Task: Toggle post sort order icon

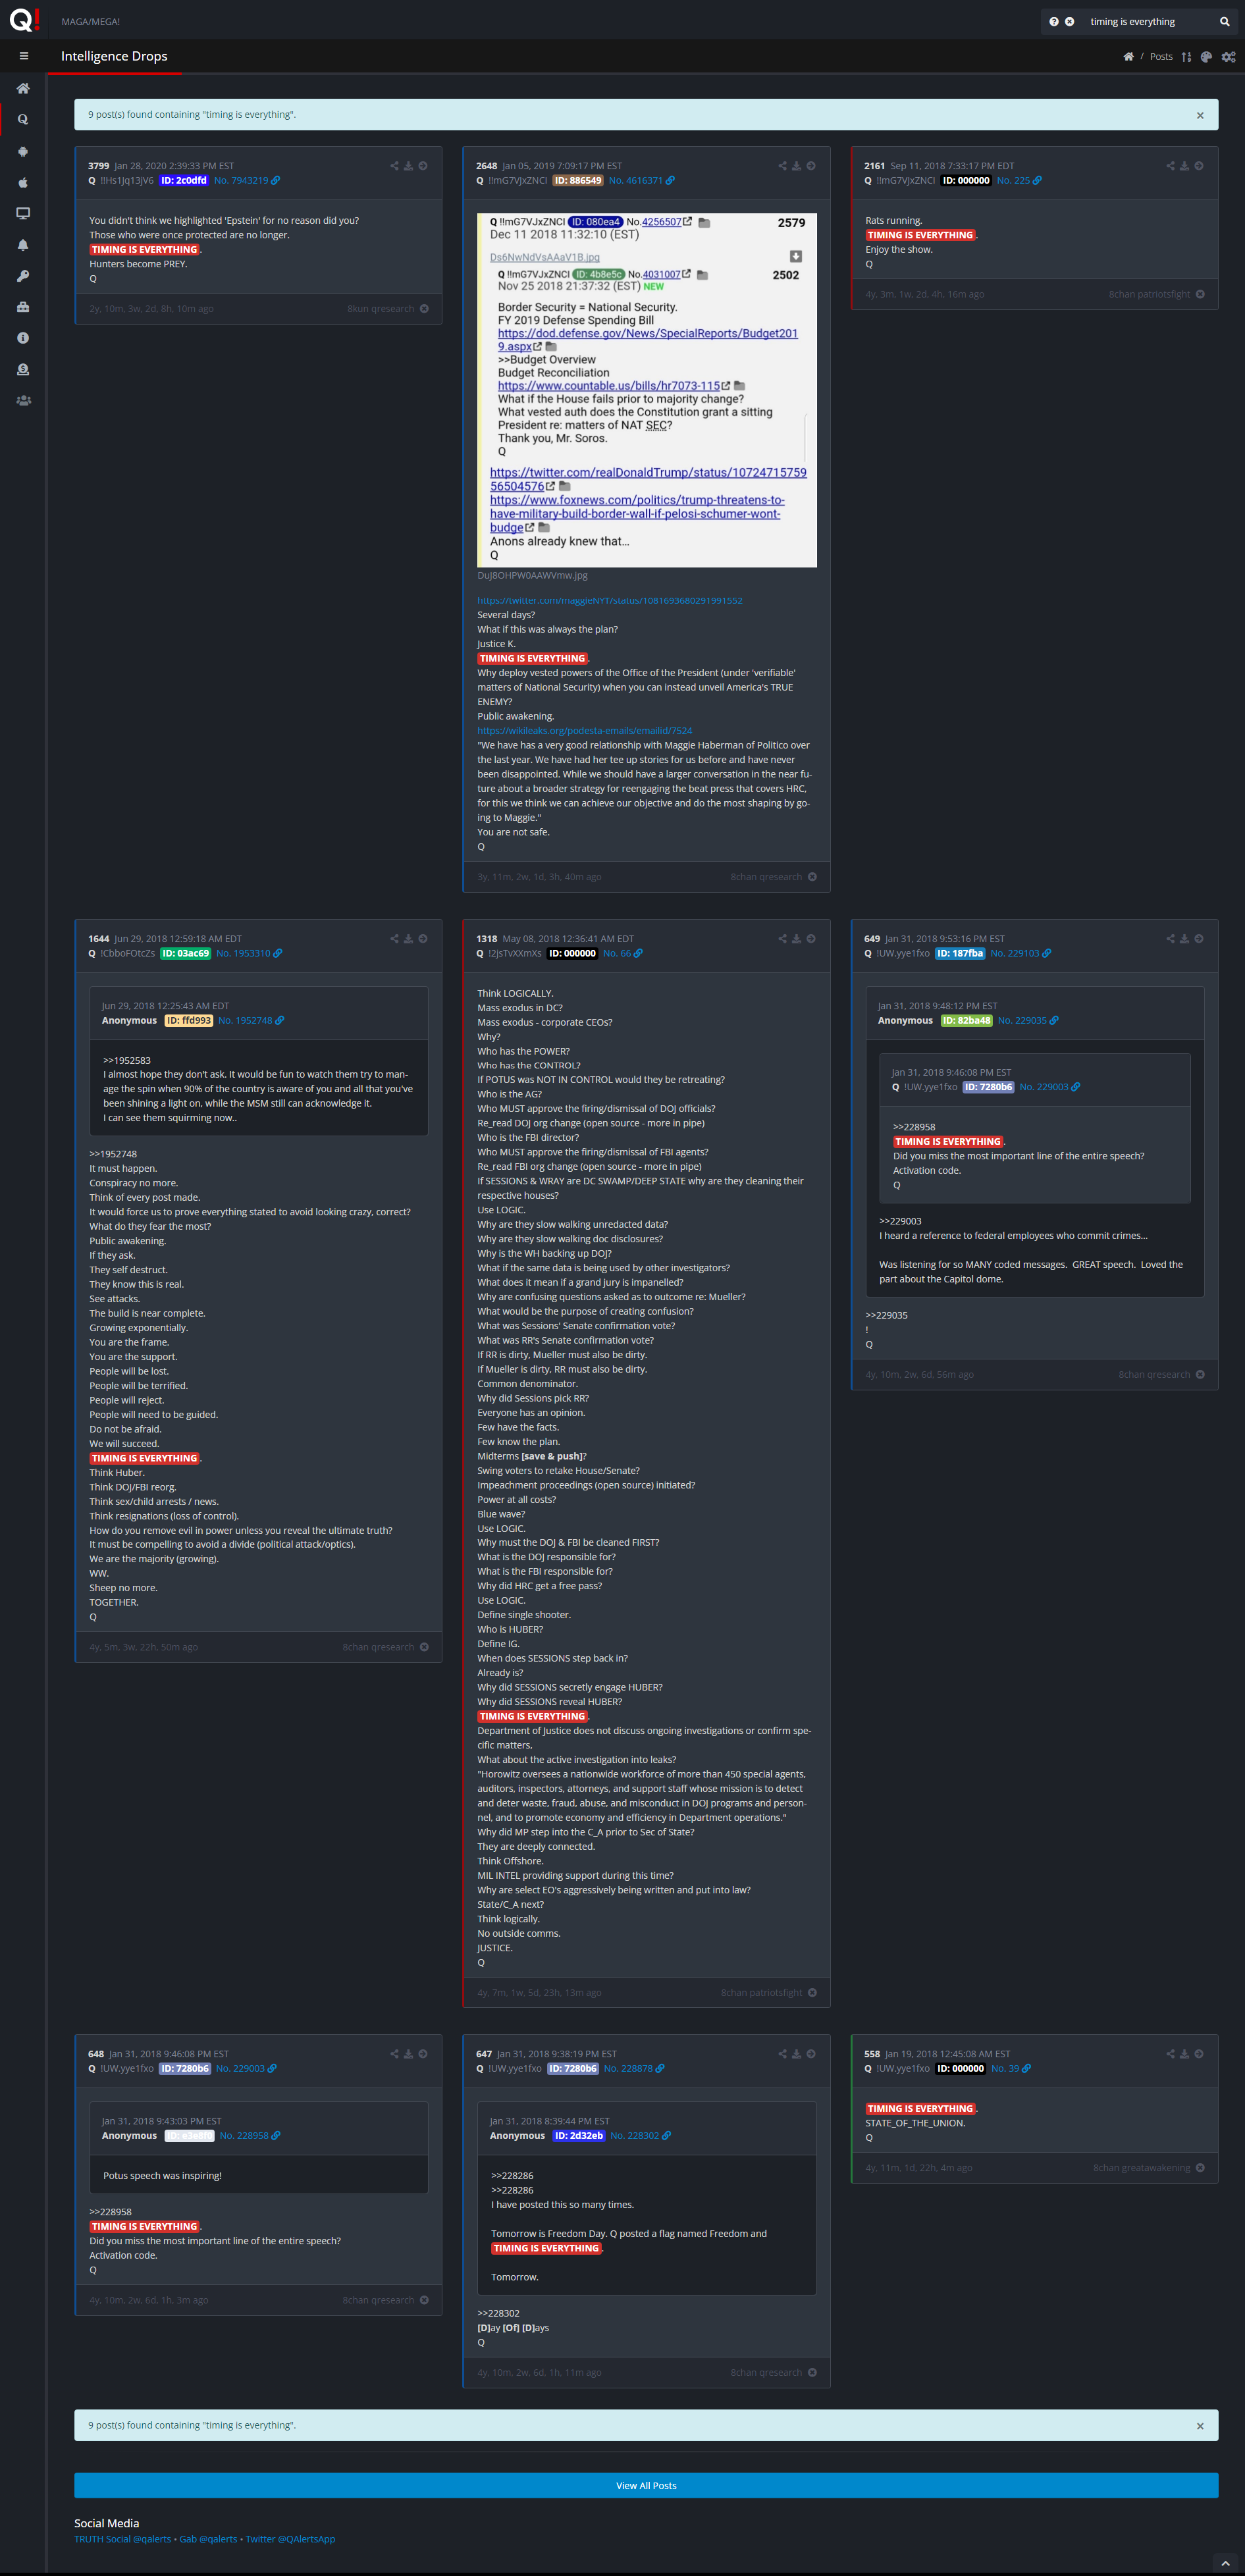Action: tap(1186, 57)
